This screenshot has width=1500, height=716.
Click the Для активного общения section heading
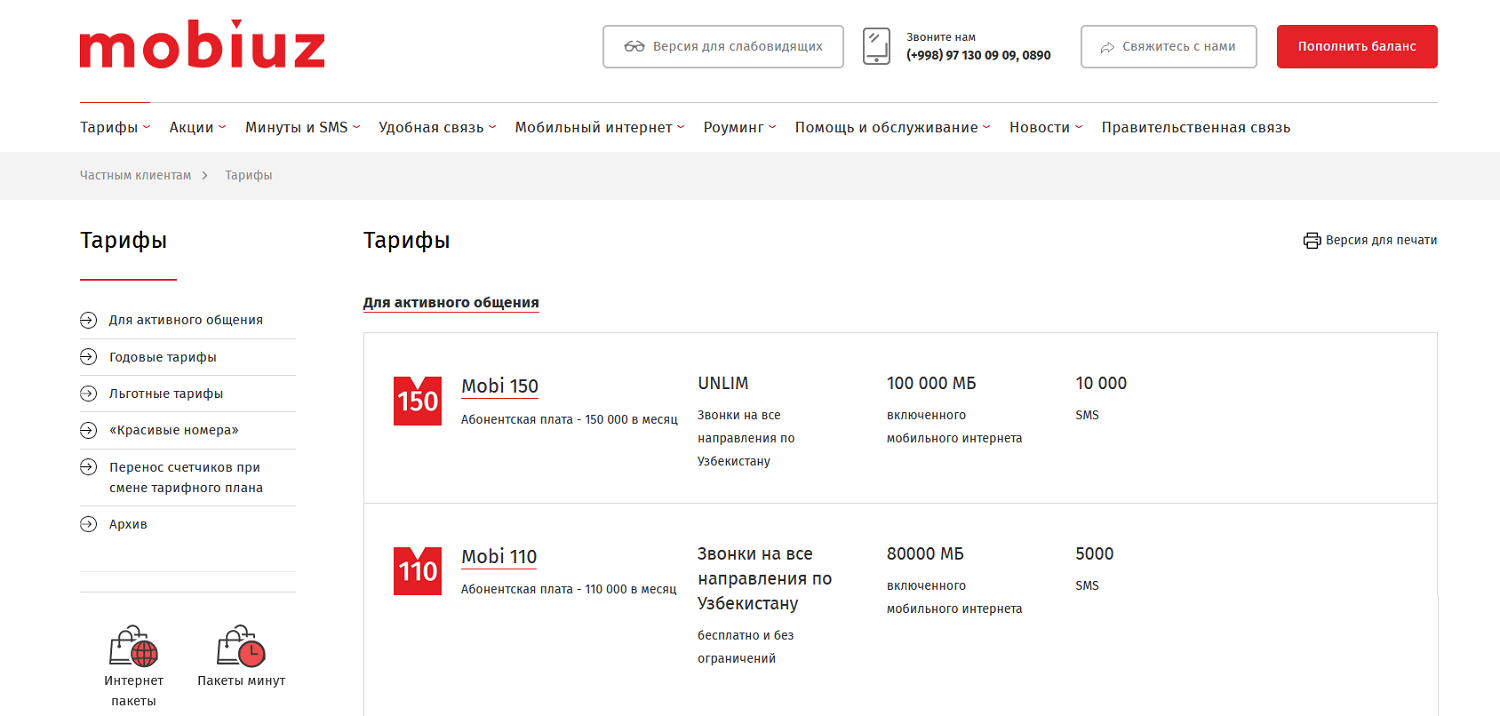pos(451,302)
